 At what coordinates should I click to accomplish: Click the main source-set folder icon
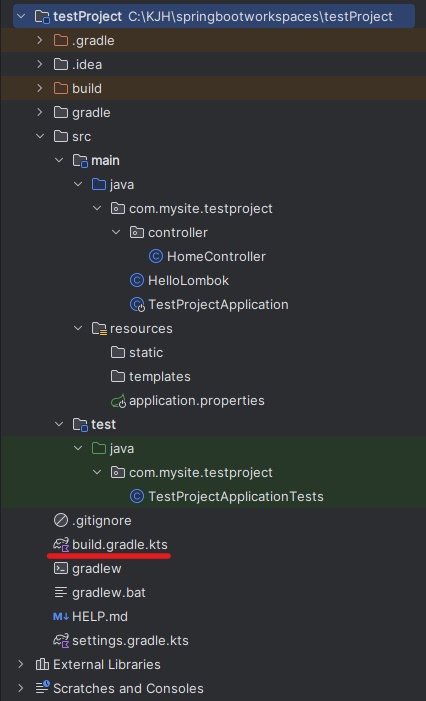click(80, 160)
